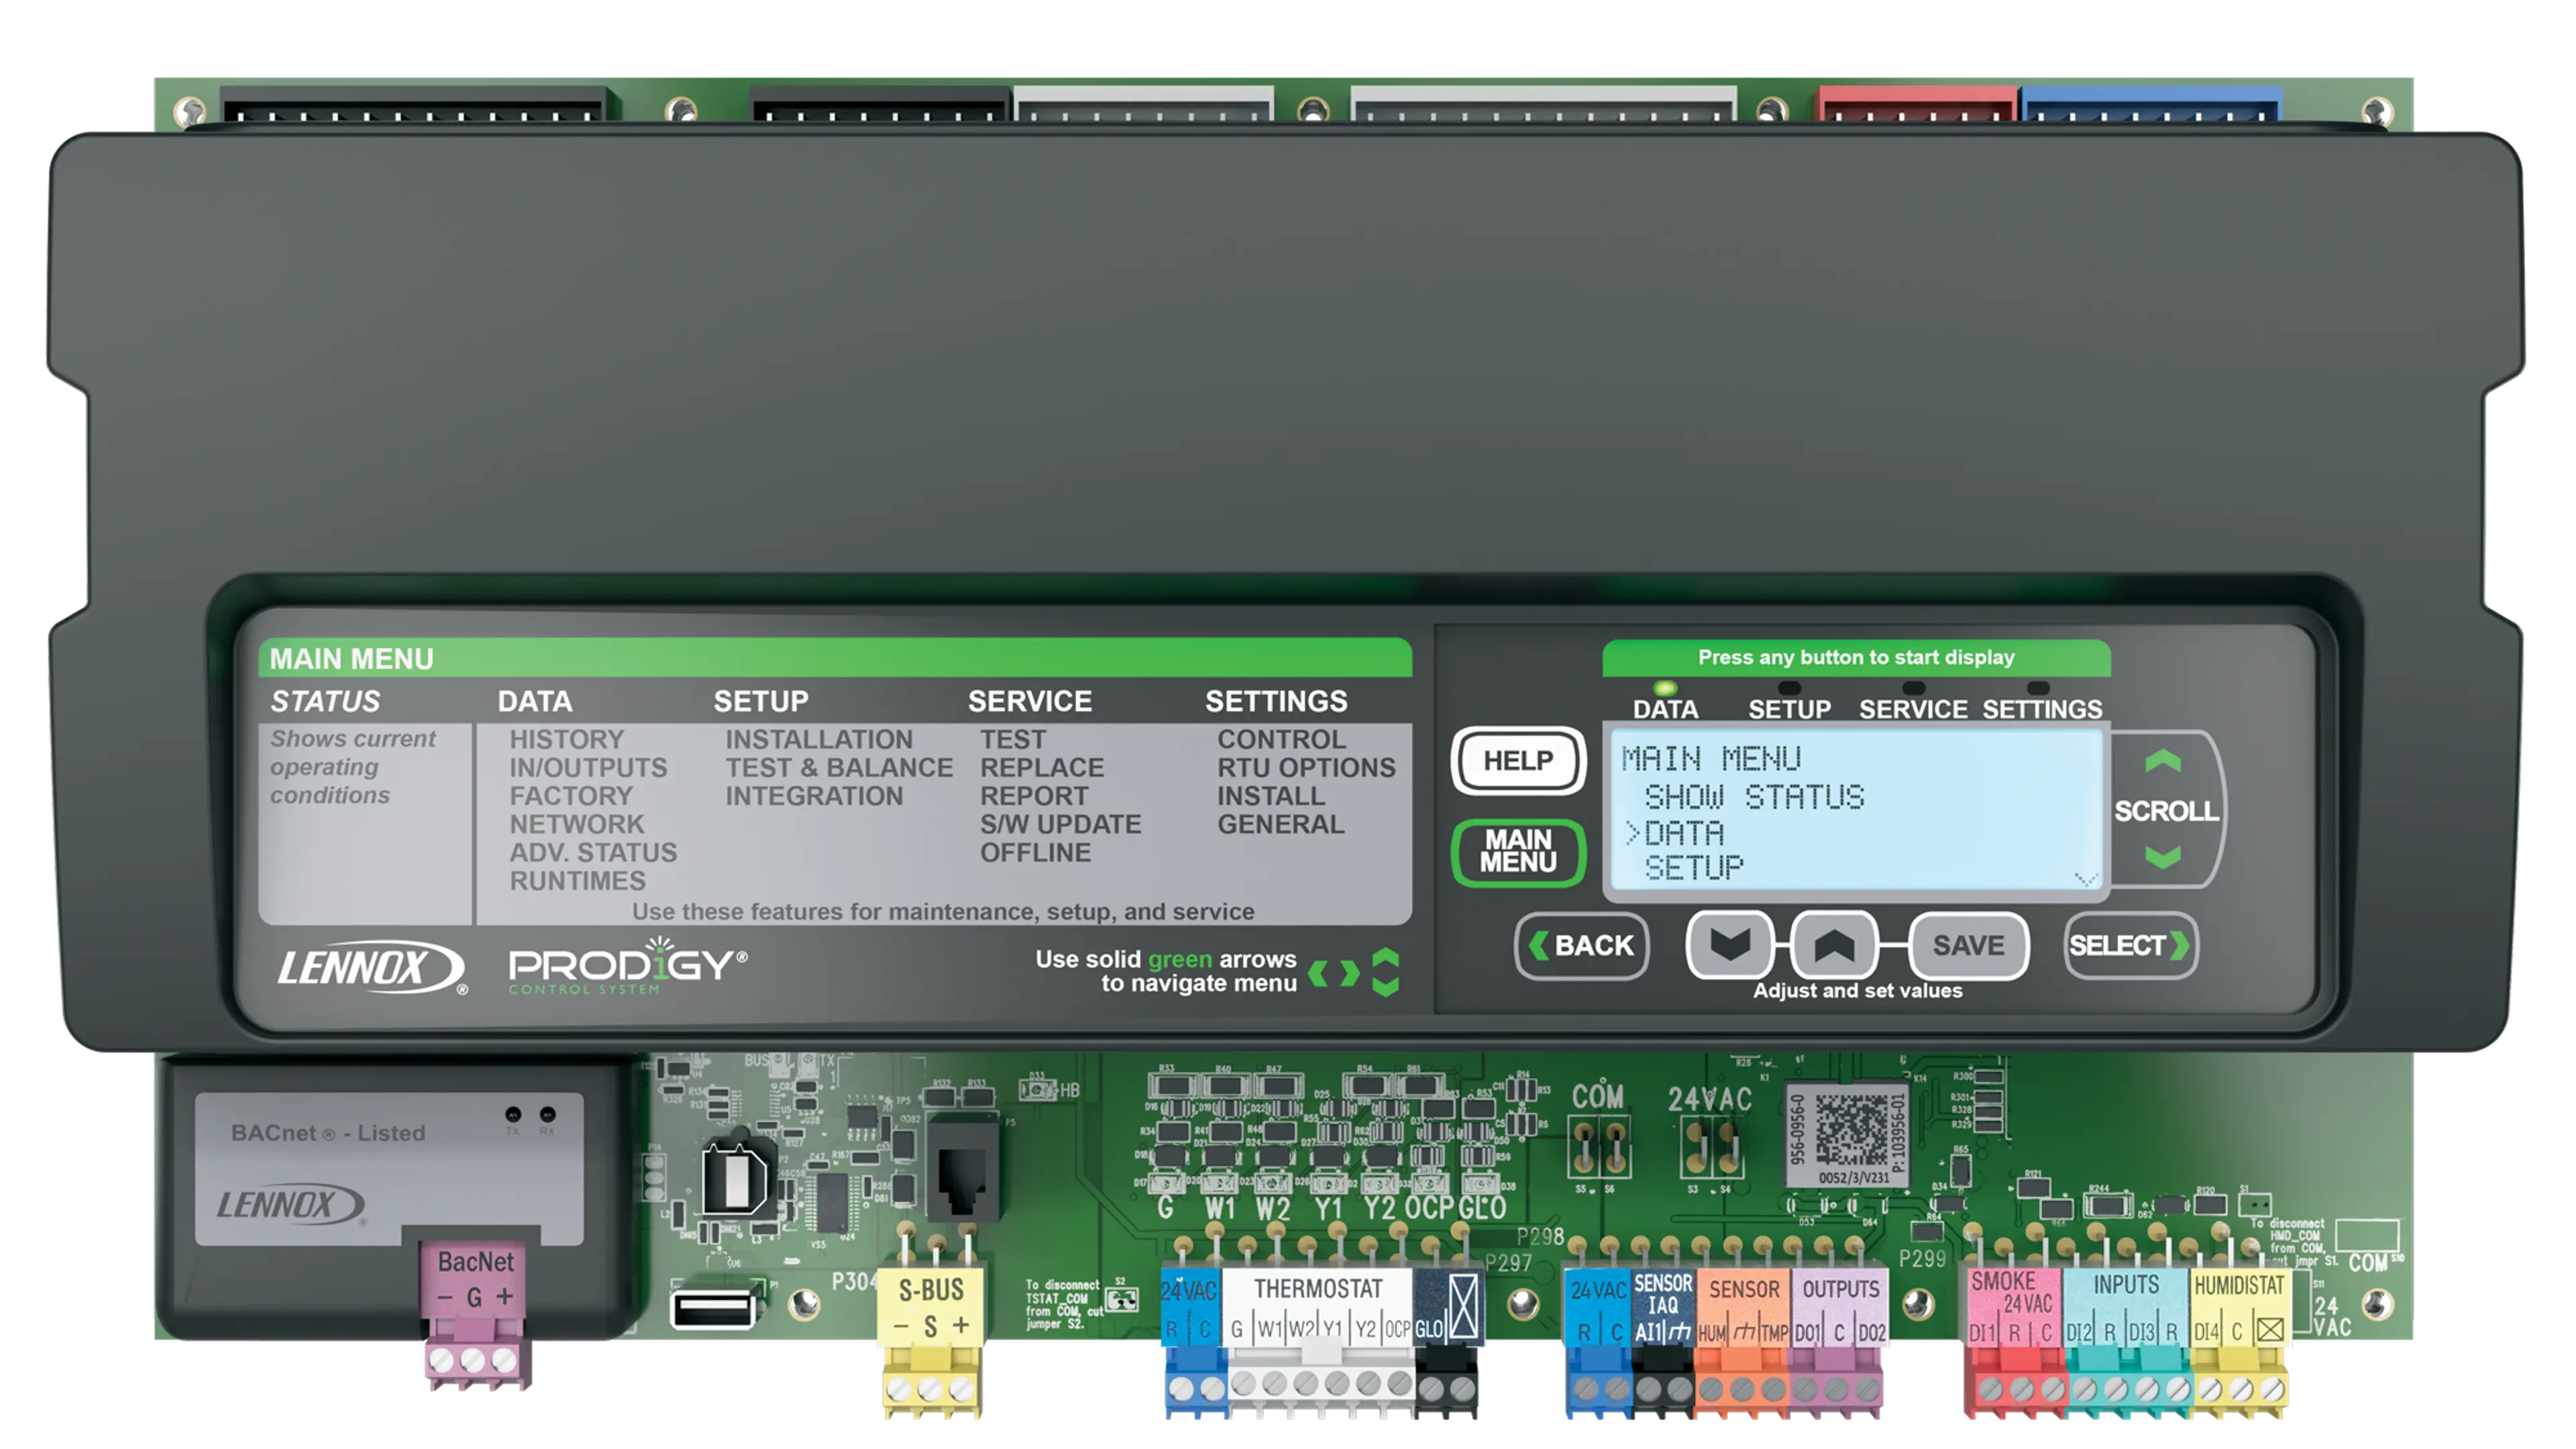
Task: Click the Prodigy Control System logo
Action: point(627,967)
